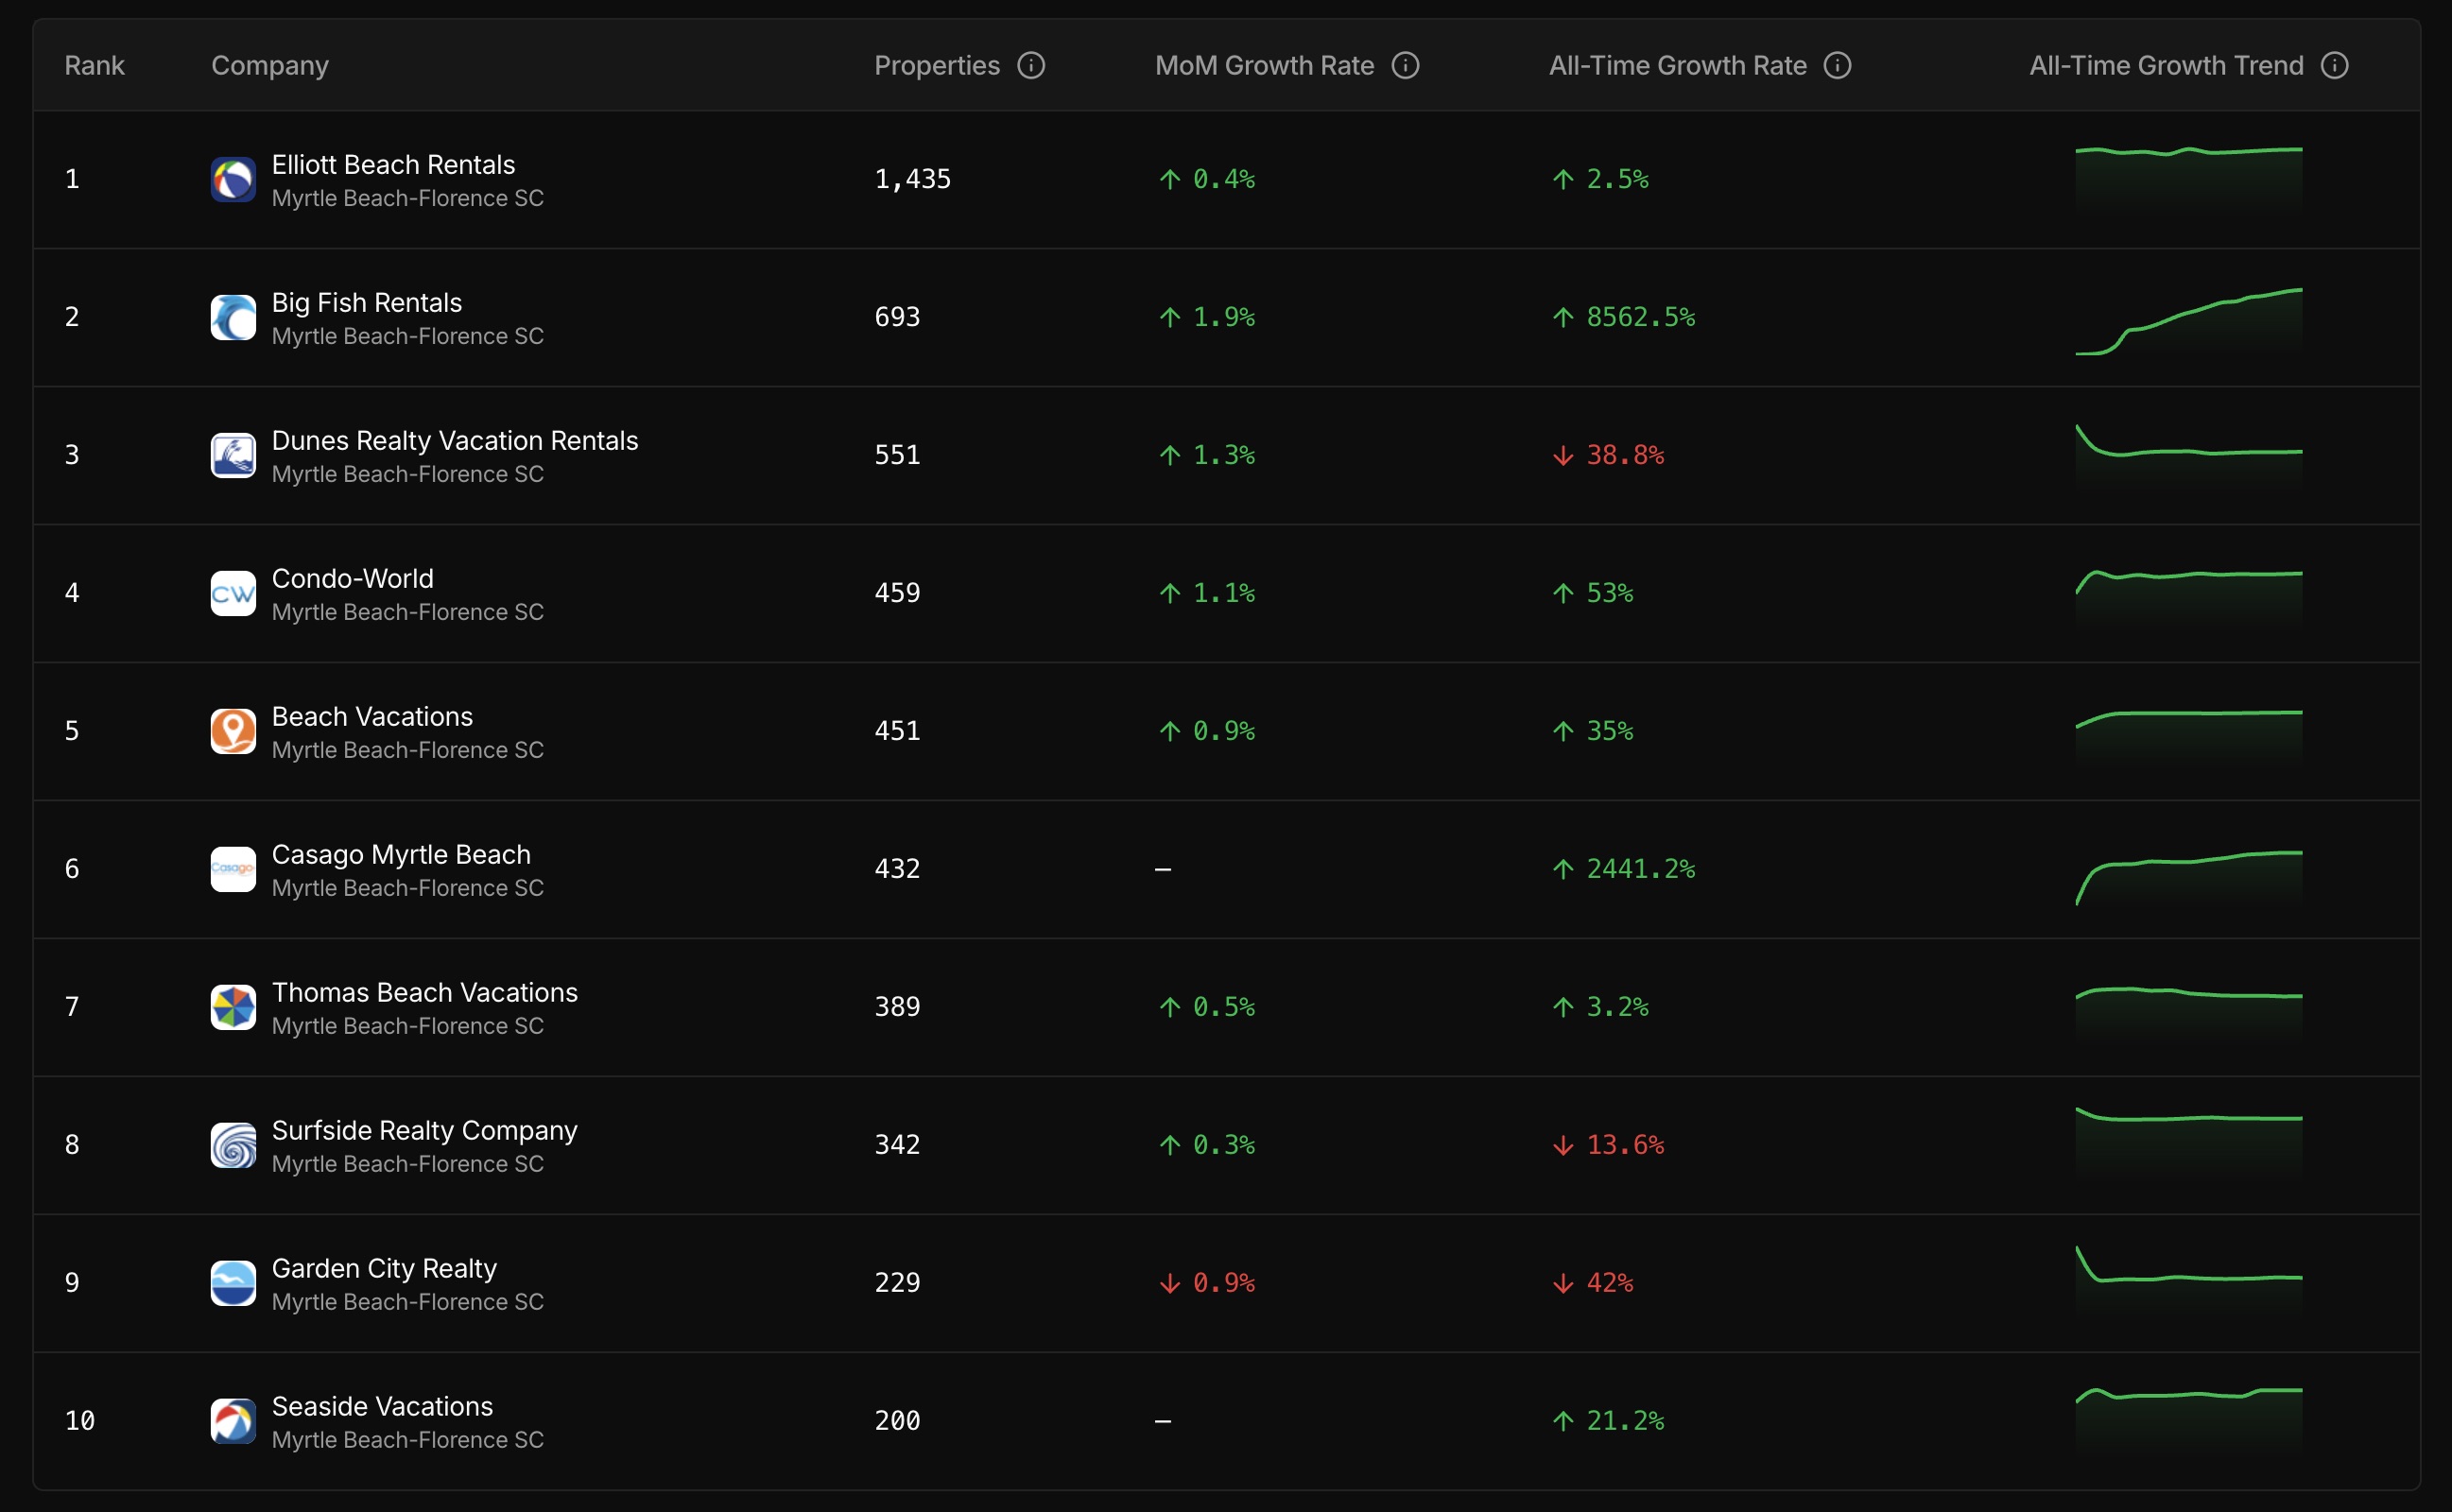Open Casago Myrtle Beach company name
The width and height of the screenshot is (2452, 1512).
pos(401,855)
